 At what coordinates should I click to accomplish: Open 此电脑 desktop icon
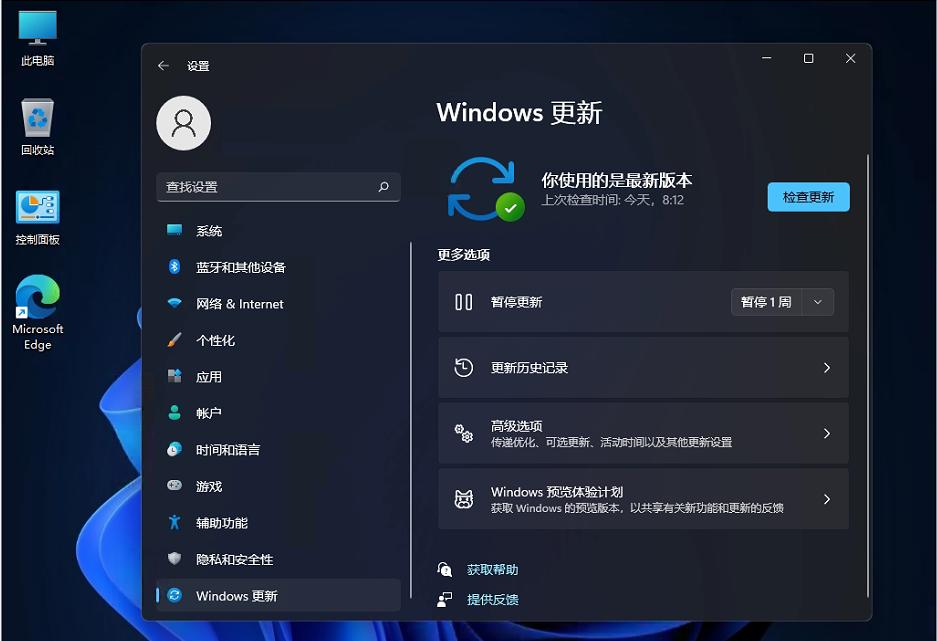click(37, 37)
